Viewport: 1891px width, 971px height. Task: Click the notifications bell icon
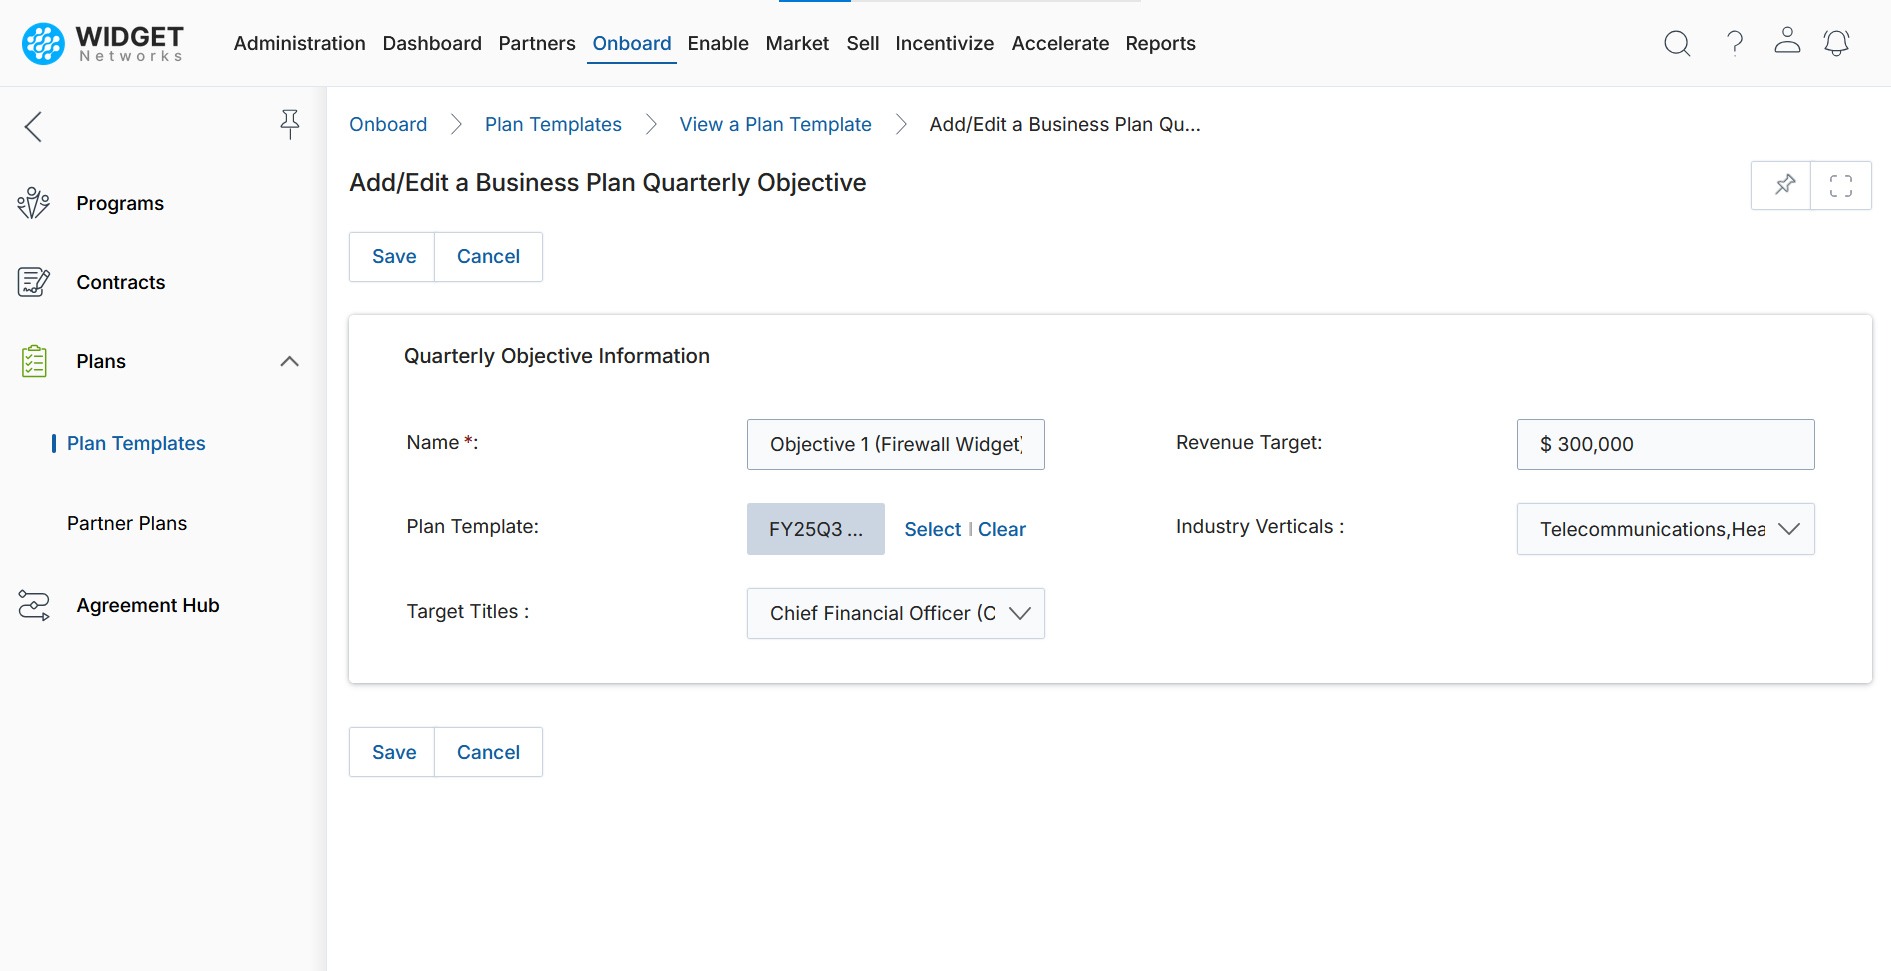point(1836,43)
